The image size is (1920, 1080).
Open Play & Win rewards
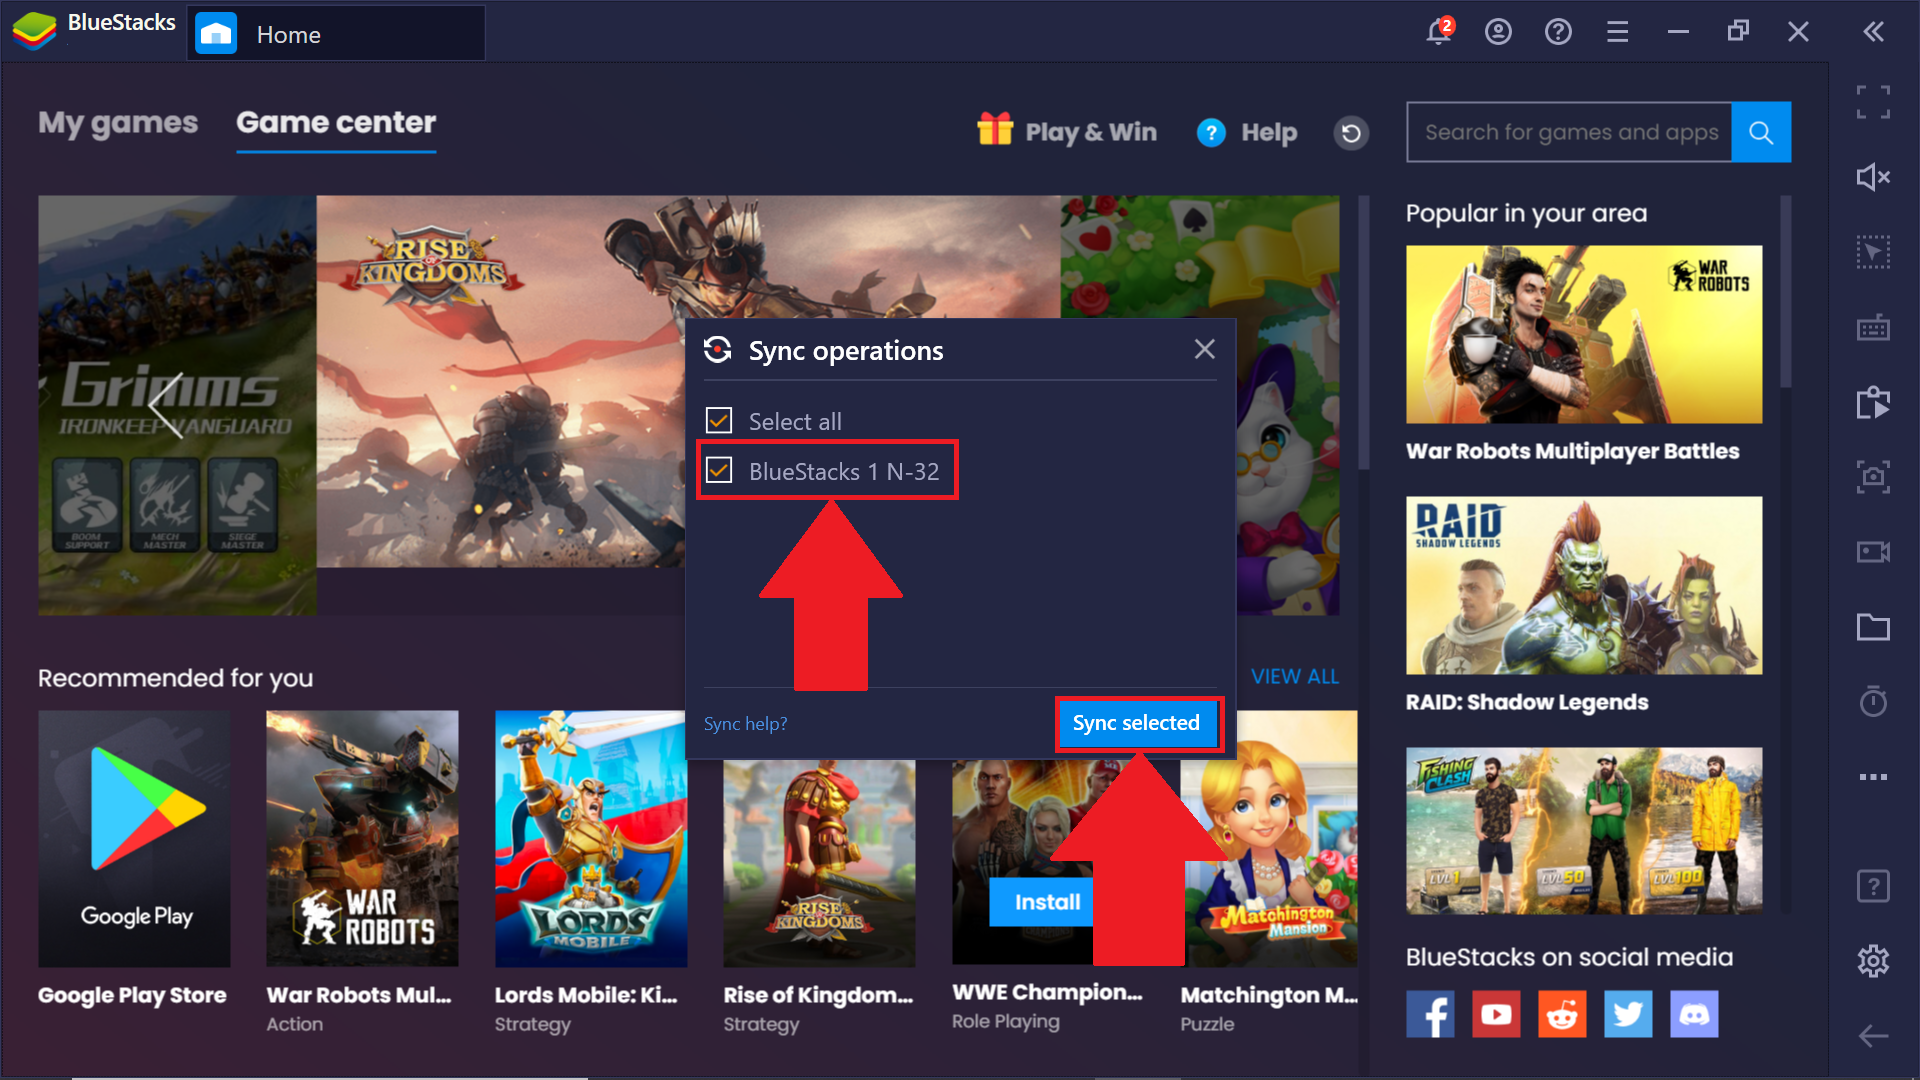tap(1067, 131)
